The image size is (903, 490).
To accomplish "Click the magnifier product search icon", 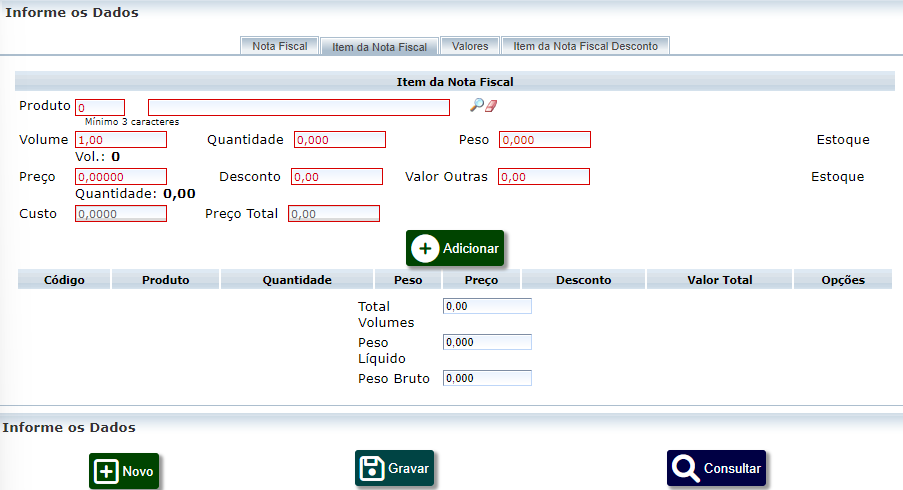I will click(476, 105).
